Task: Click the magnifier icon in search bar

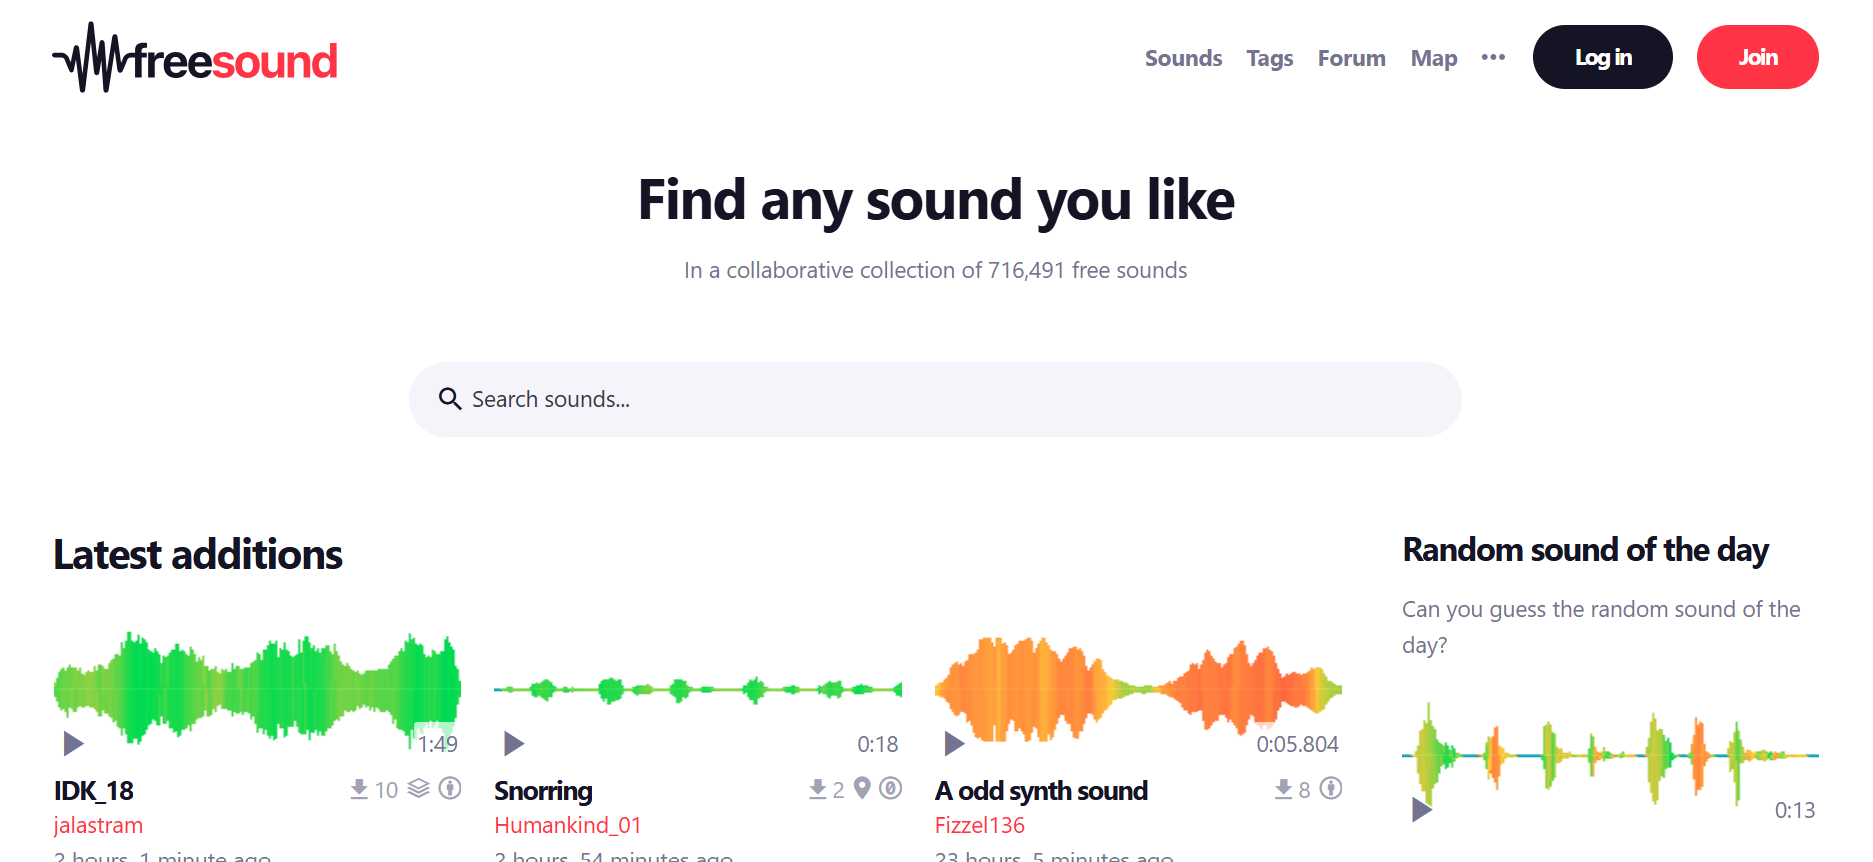Action: 450,399
